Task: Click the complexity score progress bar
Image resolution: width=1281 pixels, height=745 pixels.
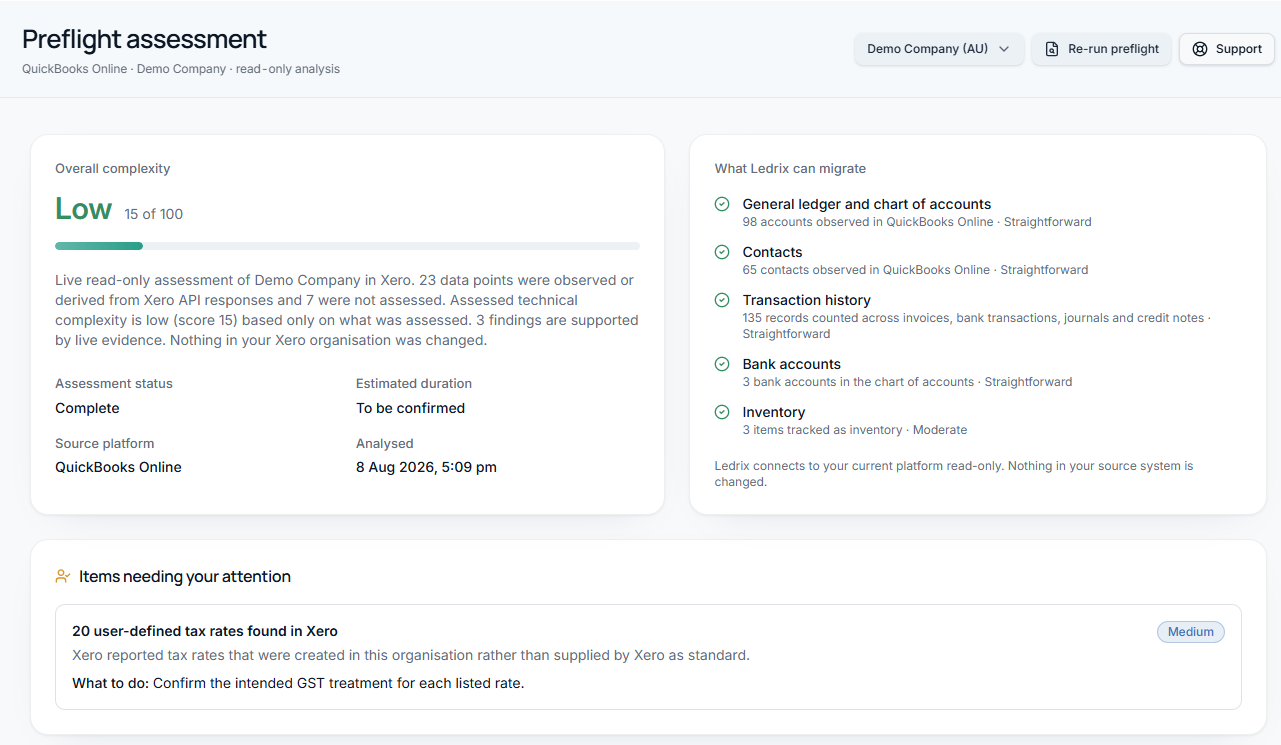Action: [x=347, y=246]
